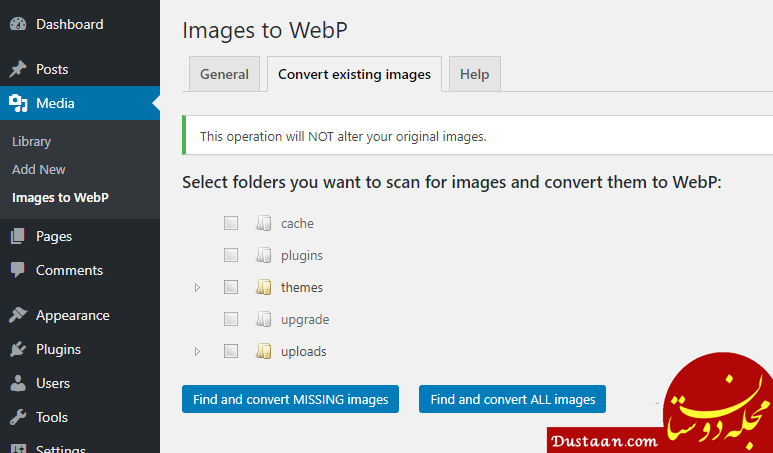Select the cache folder label
This screenshot has height=453, width=773.
coord(297,223)
